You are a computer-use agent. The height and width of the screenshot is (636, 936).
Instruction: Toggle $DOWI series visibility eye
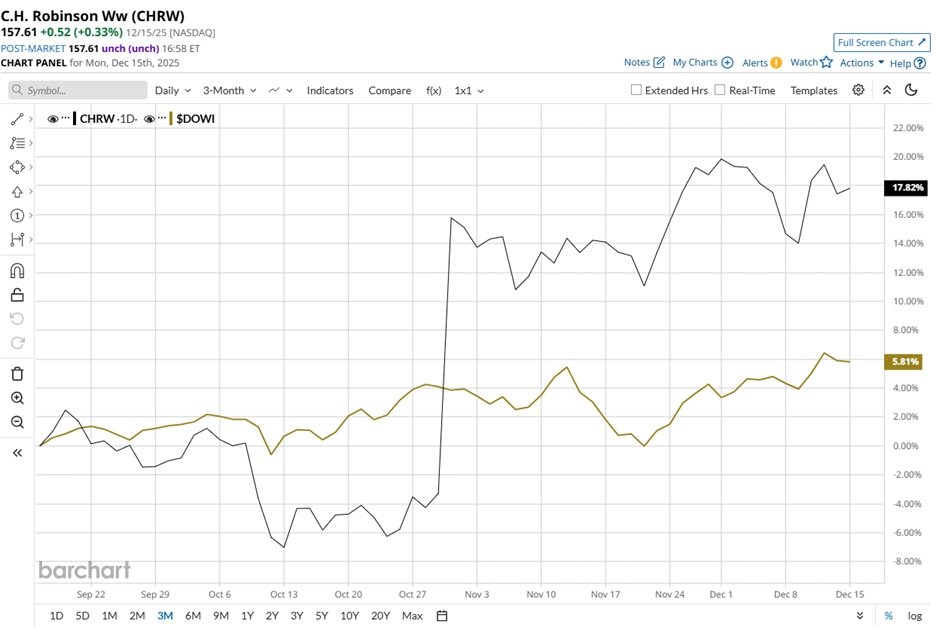point(149,119)
